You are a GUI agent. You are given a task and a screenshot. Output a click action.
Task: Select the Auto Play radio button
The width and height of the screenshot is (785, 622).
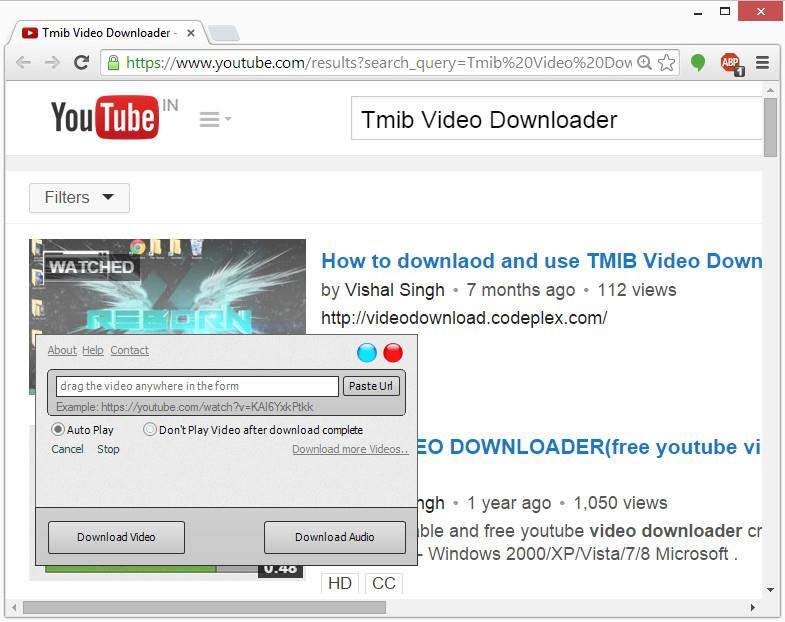tap(58, 429)
